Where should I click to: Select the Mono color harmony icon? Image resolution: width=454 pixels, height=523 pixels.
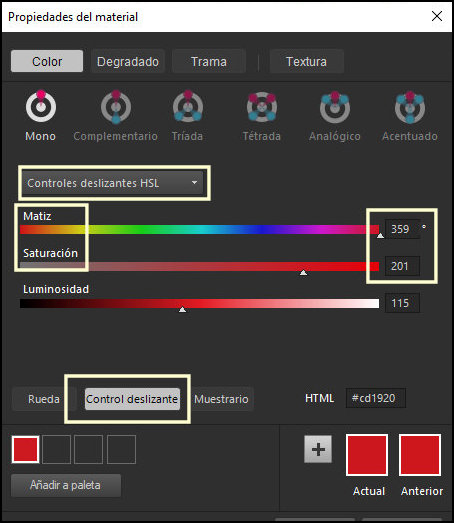click(x=41, y=106)
